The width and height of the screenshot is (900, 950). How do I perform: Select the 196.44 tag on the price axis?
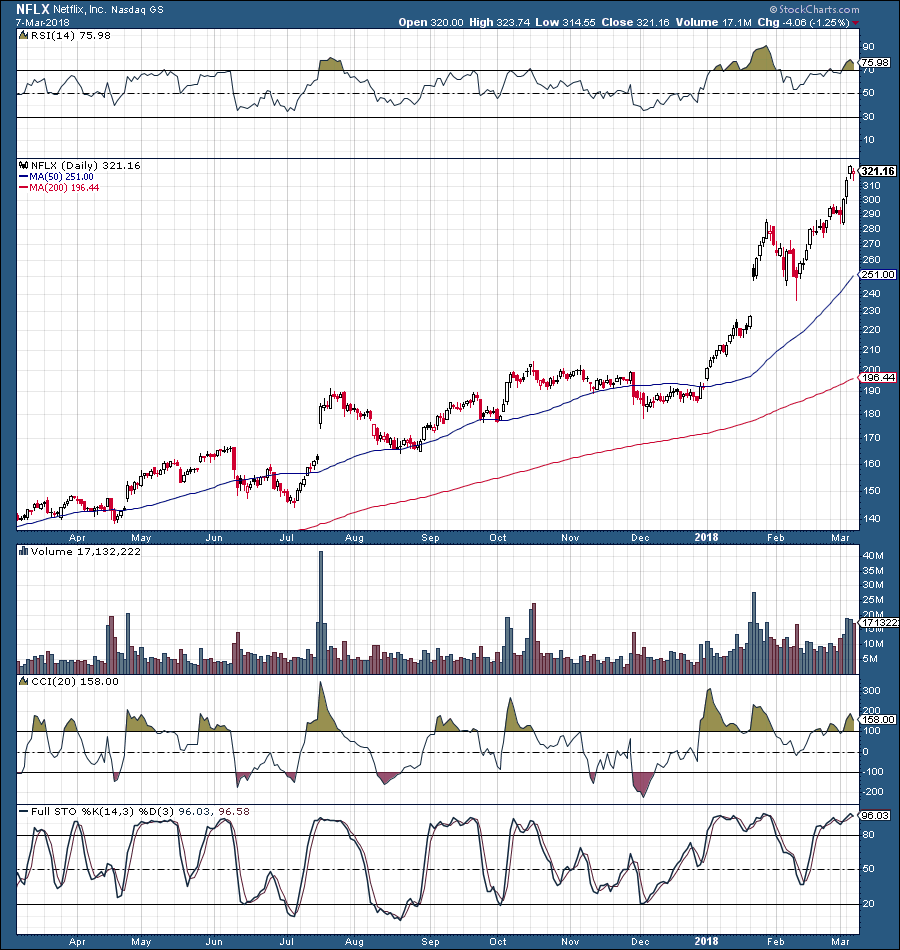pyautogui.click(x=878, y=377)
